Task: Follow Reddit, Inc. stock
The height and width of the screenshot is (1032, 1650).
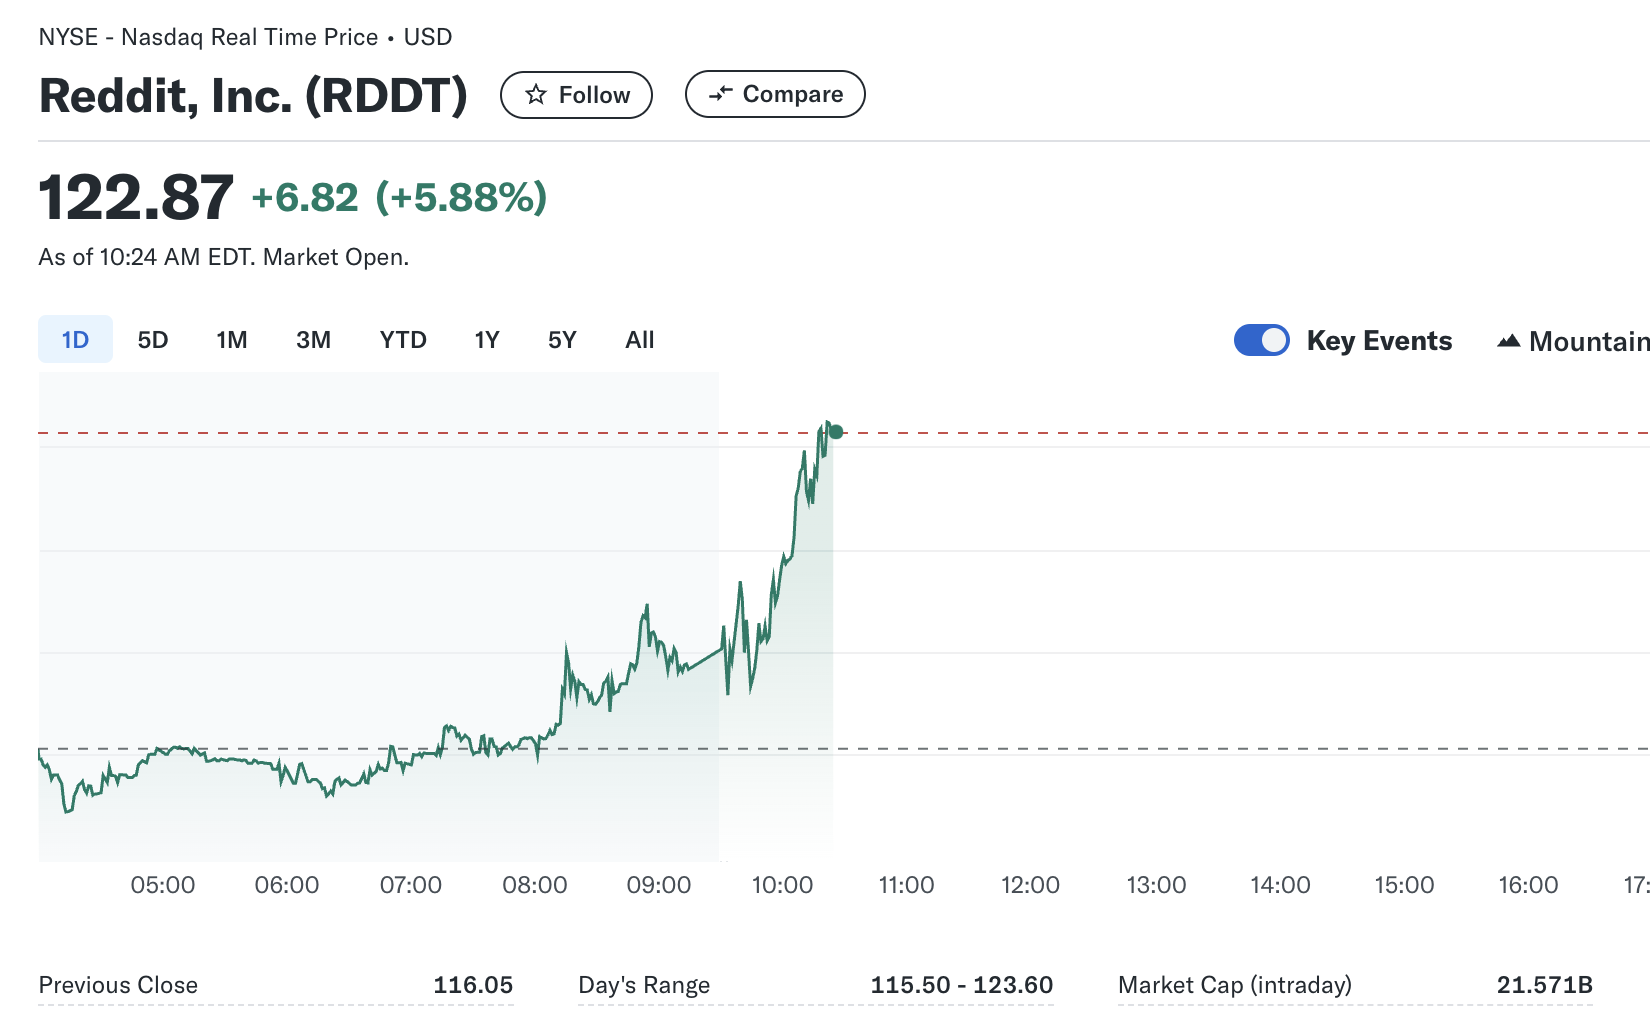Action: pos(576,94)
